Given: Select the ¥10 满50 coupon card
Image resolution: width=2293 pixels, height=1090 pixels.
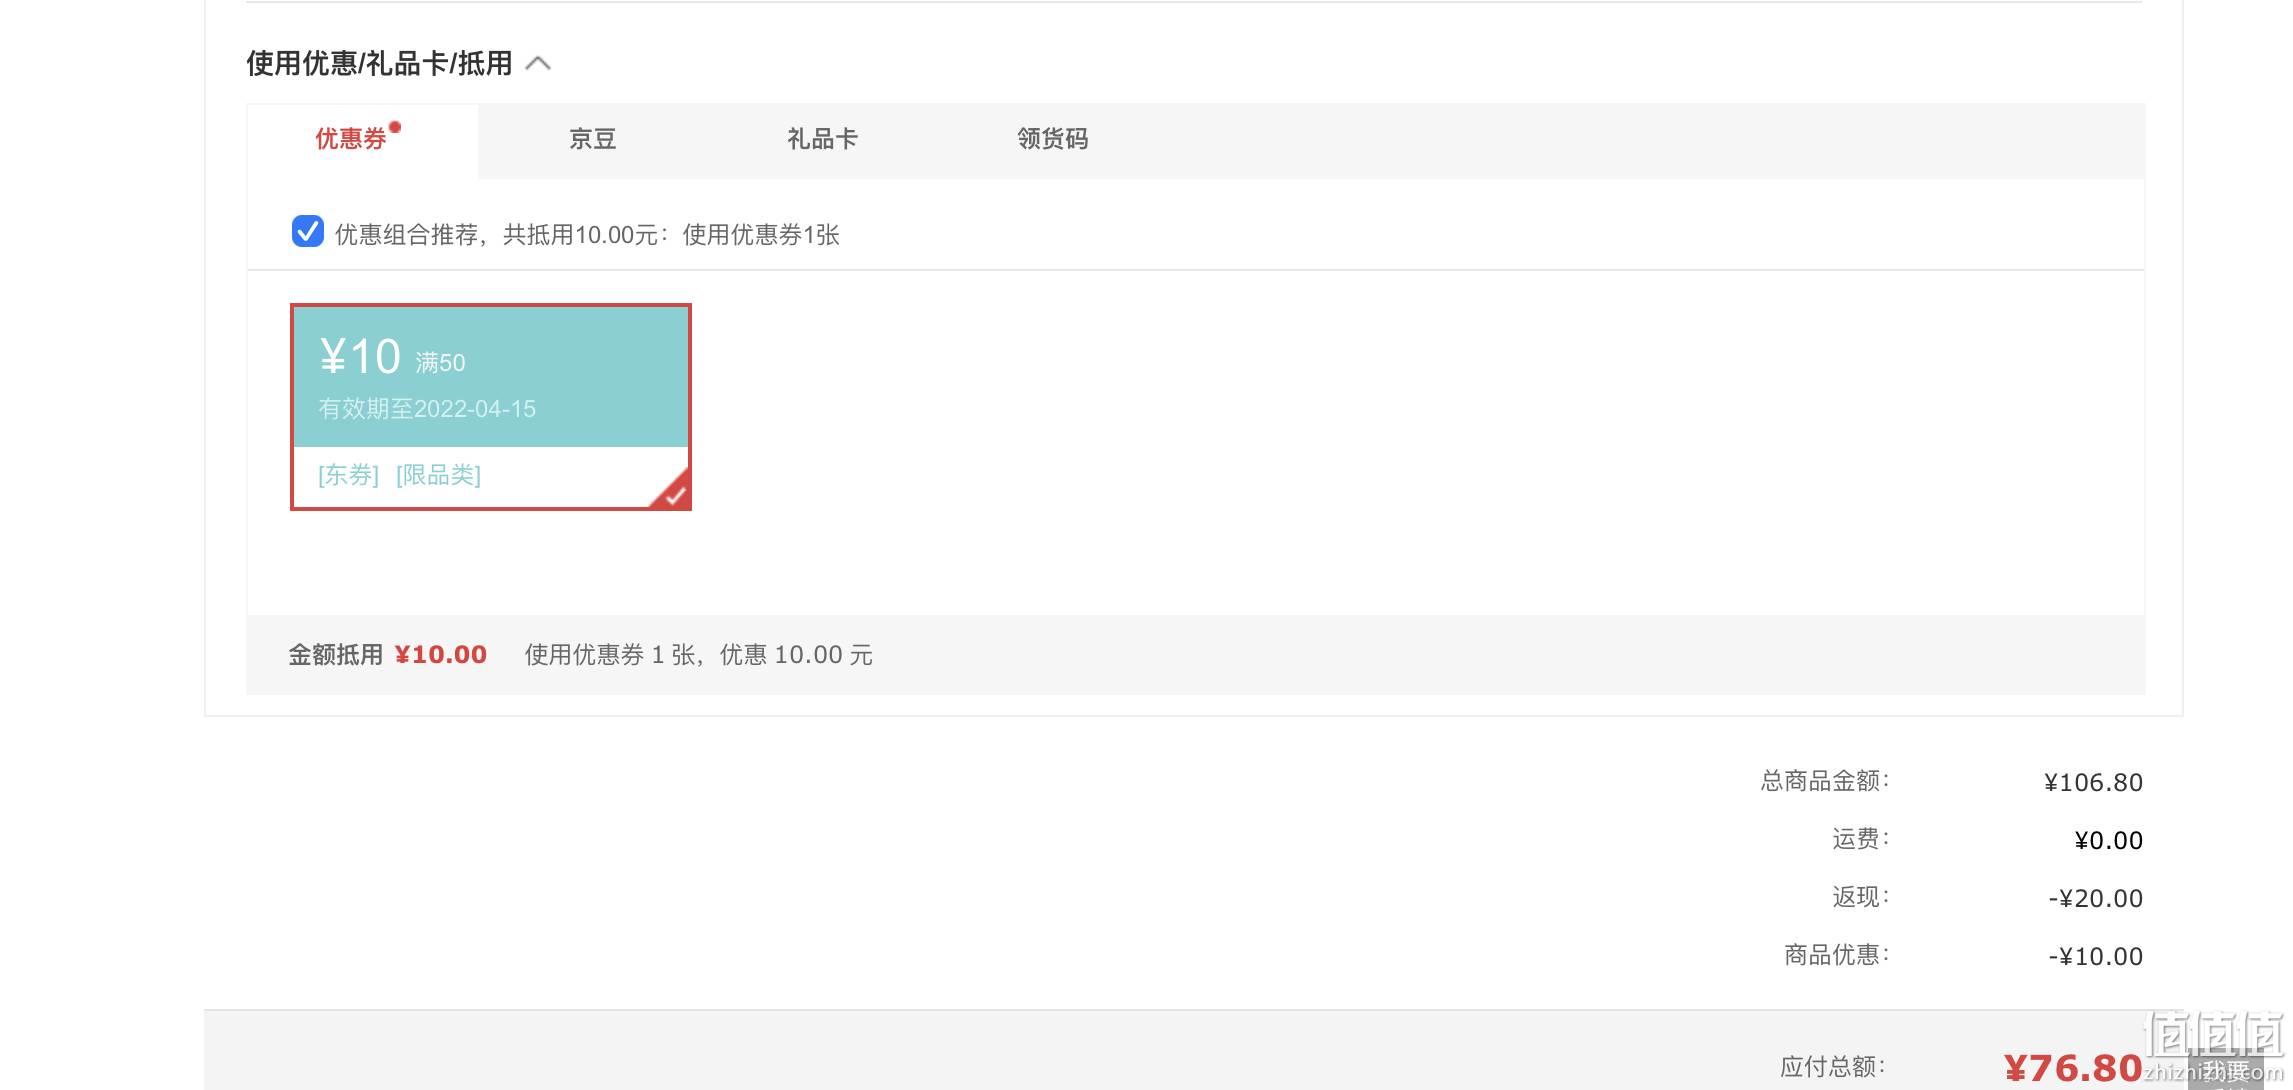Looking at the screenshot, I should click(x=490, y=407).
